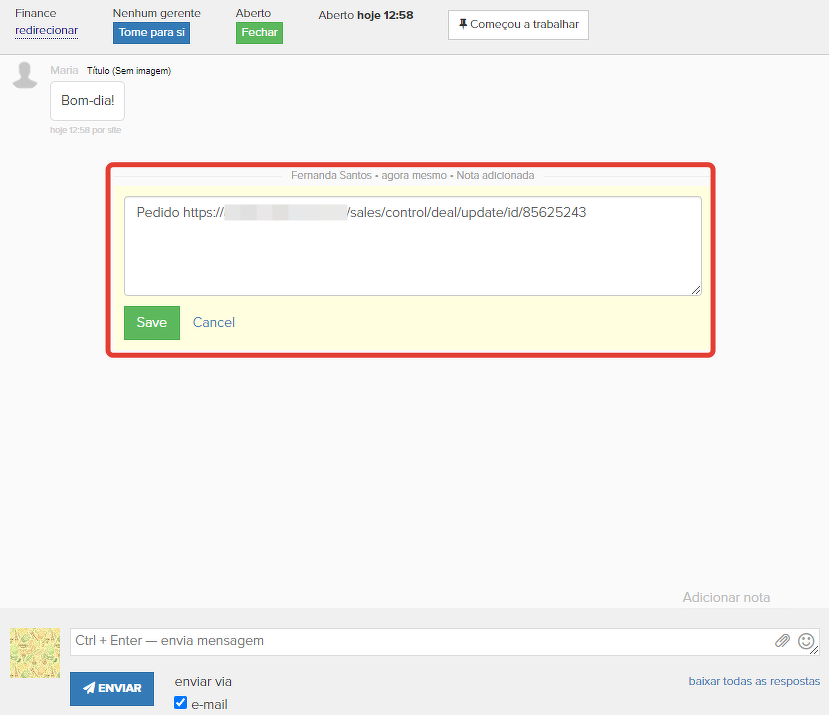Click redirecionar under Finance
The width and height of the screenshot is (829, 715).
pyautogui.click(x=46, y=31)
